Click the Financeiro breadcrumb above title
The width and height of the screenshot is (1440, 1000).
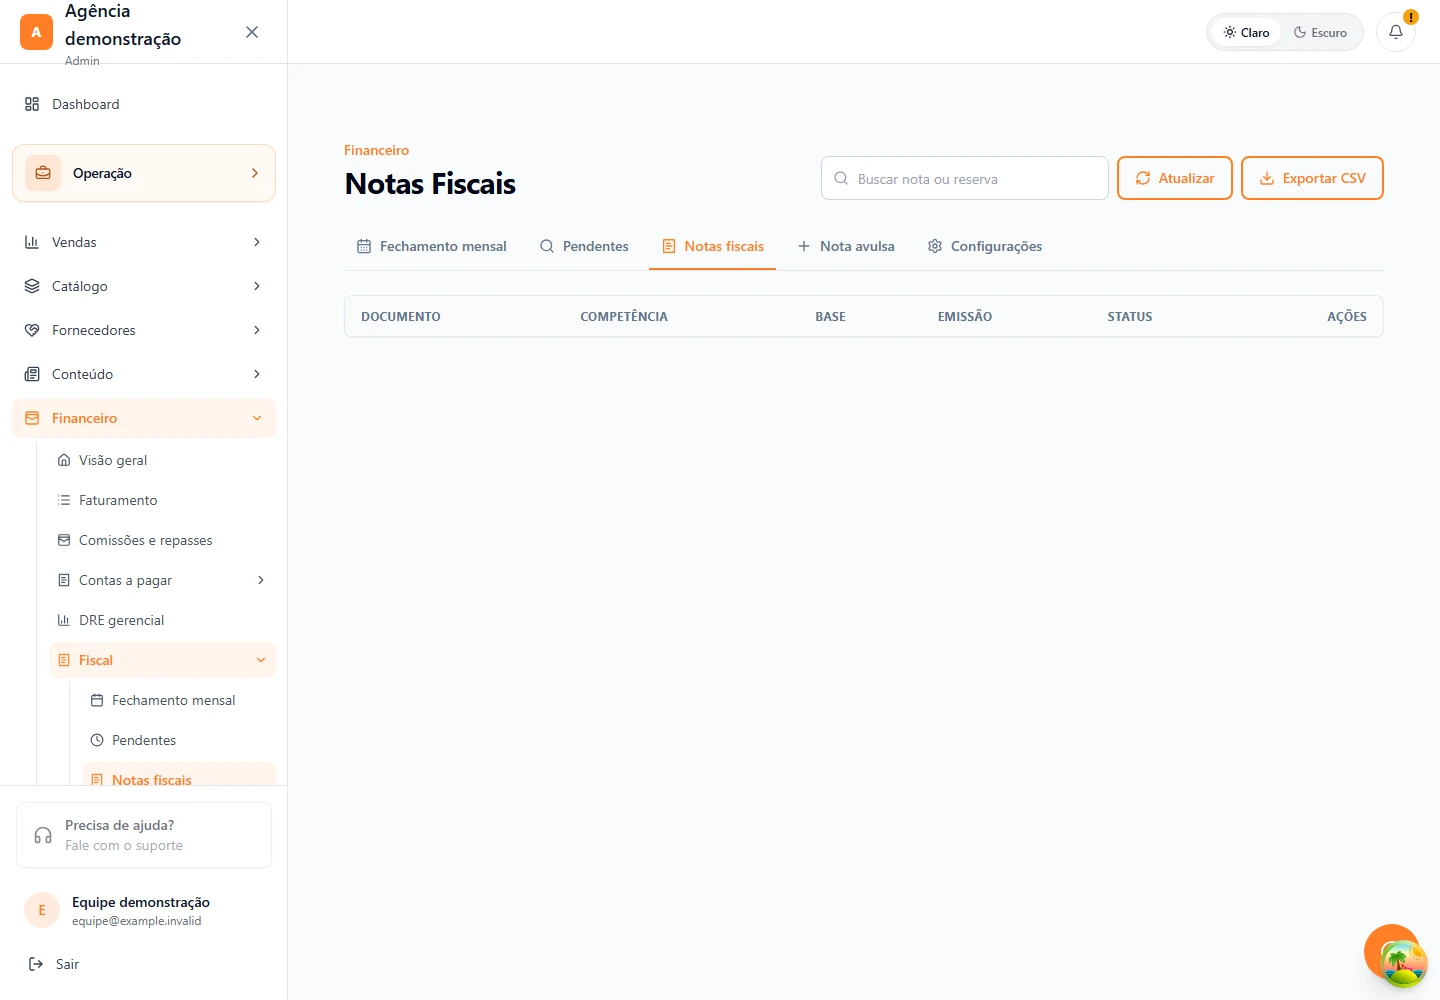[x=376, y=150]
